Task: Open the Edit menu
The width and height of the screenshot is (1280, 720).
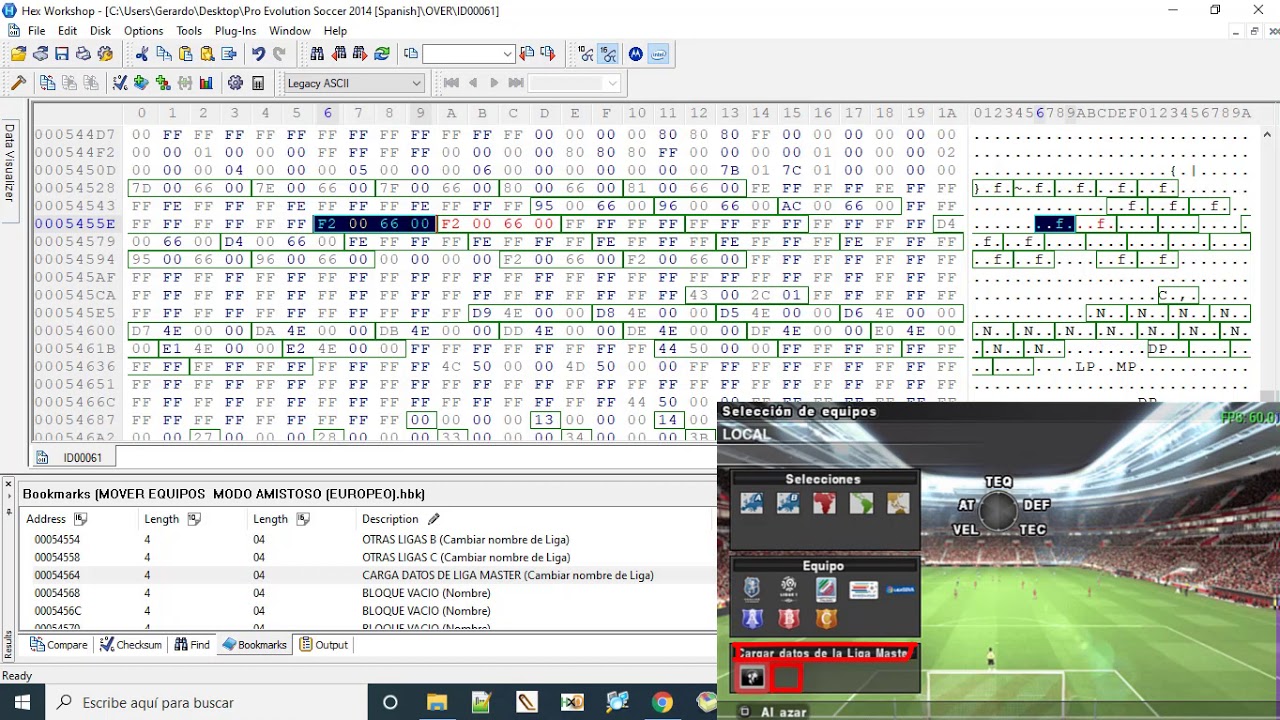Action: point(67,31)
